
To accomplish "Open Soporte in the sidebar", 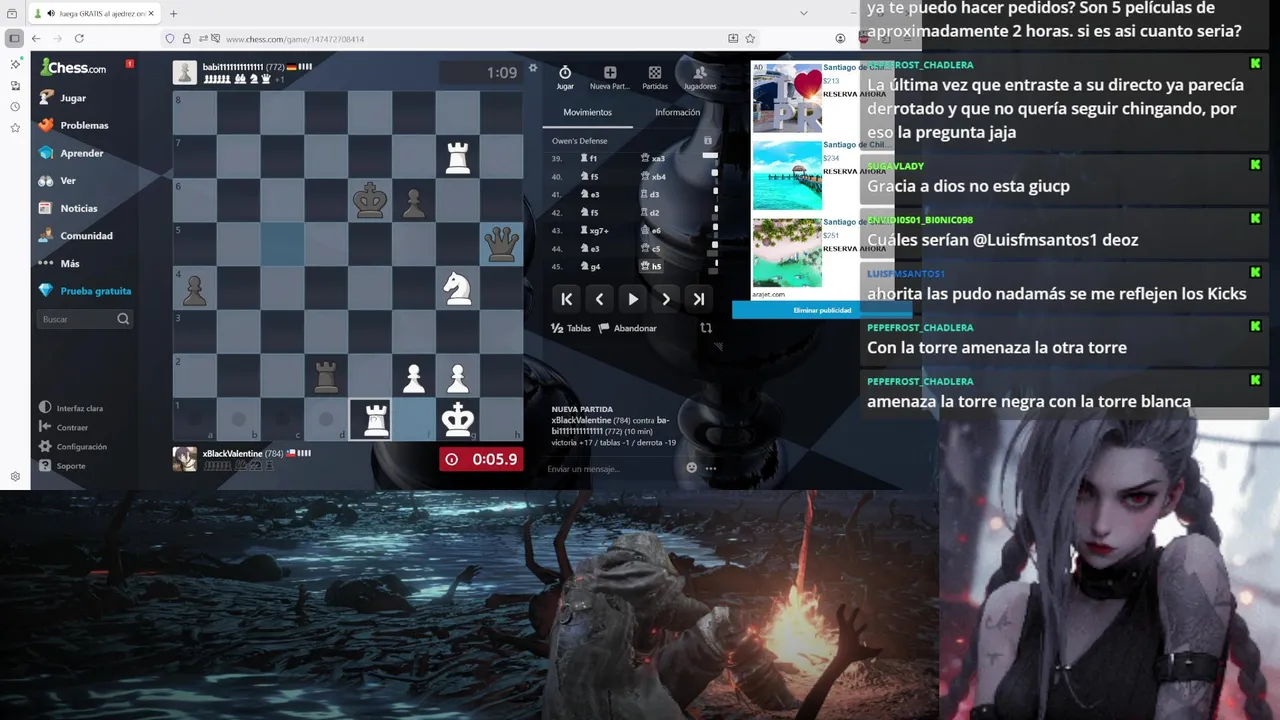I will point(62,465).
